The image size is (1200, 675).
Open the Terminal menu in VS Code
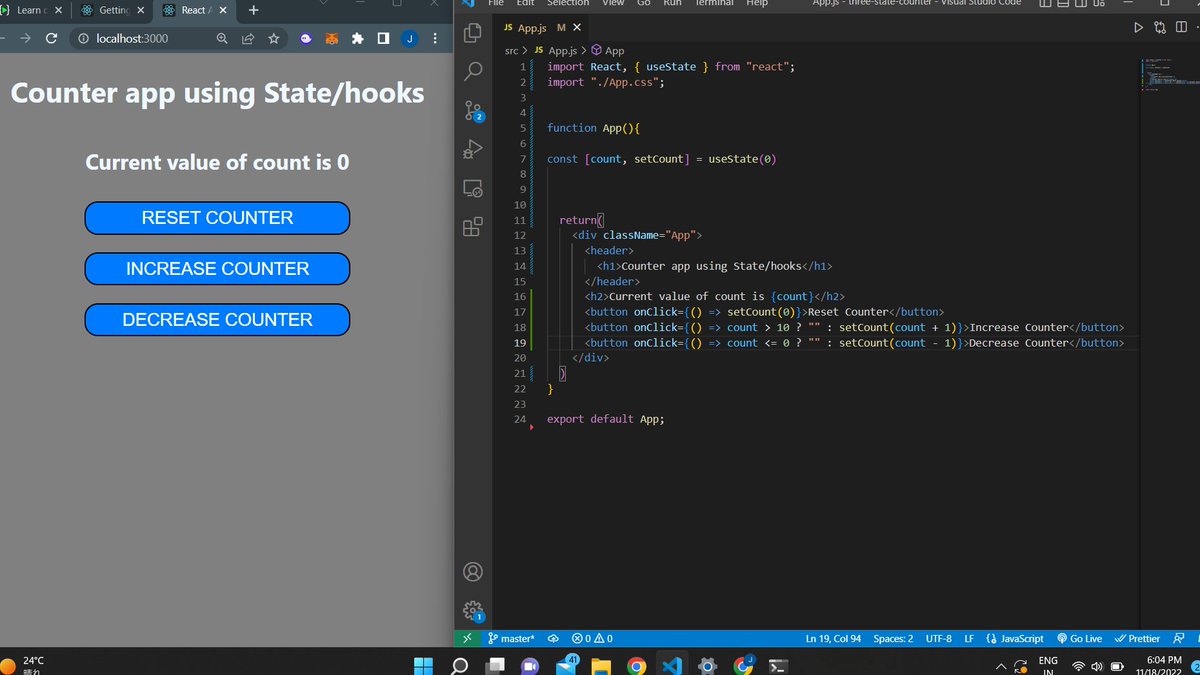coord(714,3)
